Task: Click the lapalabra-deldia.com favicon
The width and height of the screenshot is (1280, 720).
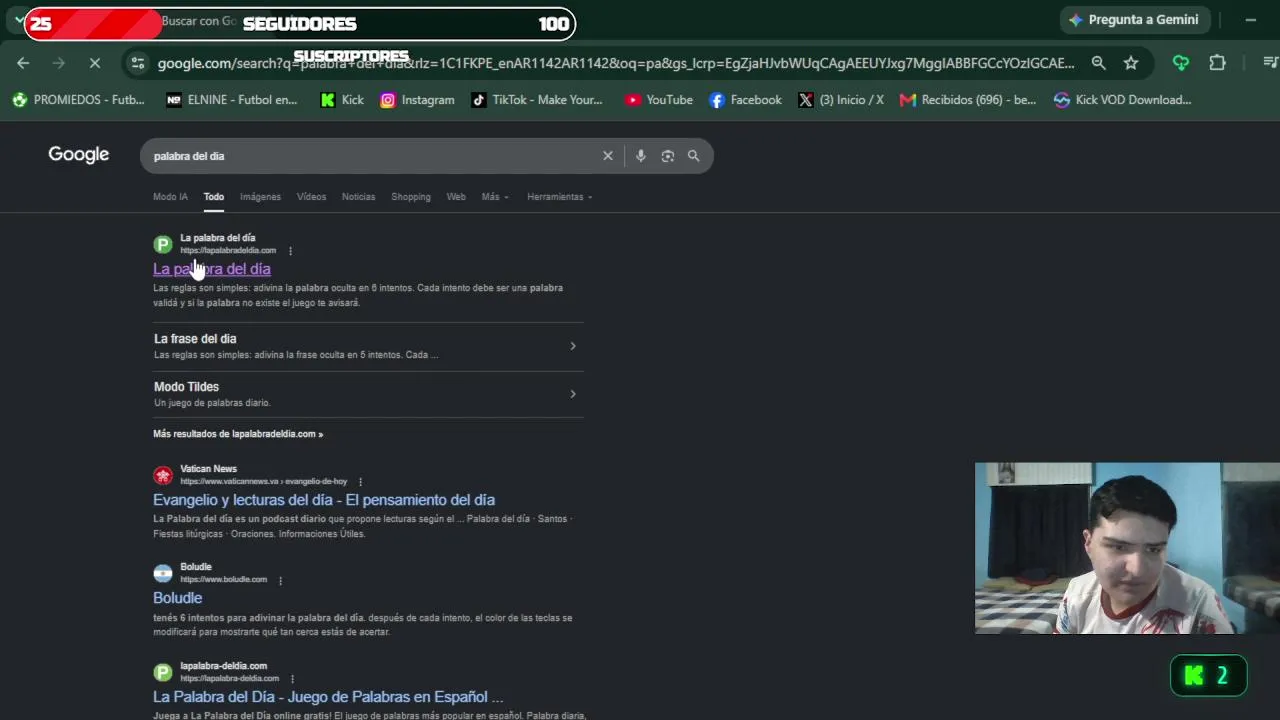Action: [x=163, y=672]
